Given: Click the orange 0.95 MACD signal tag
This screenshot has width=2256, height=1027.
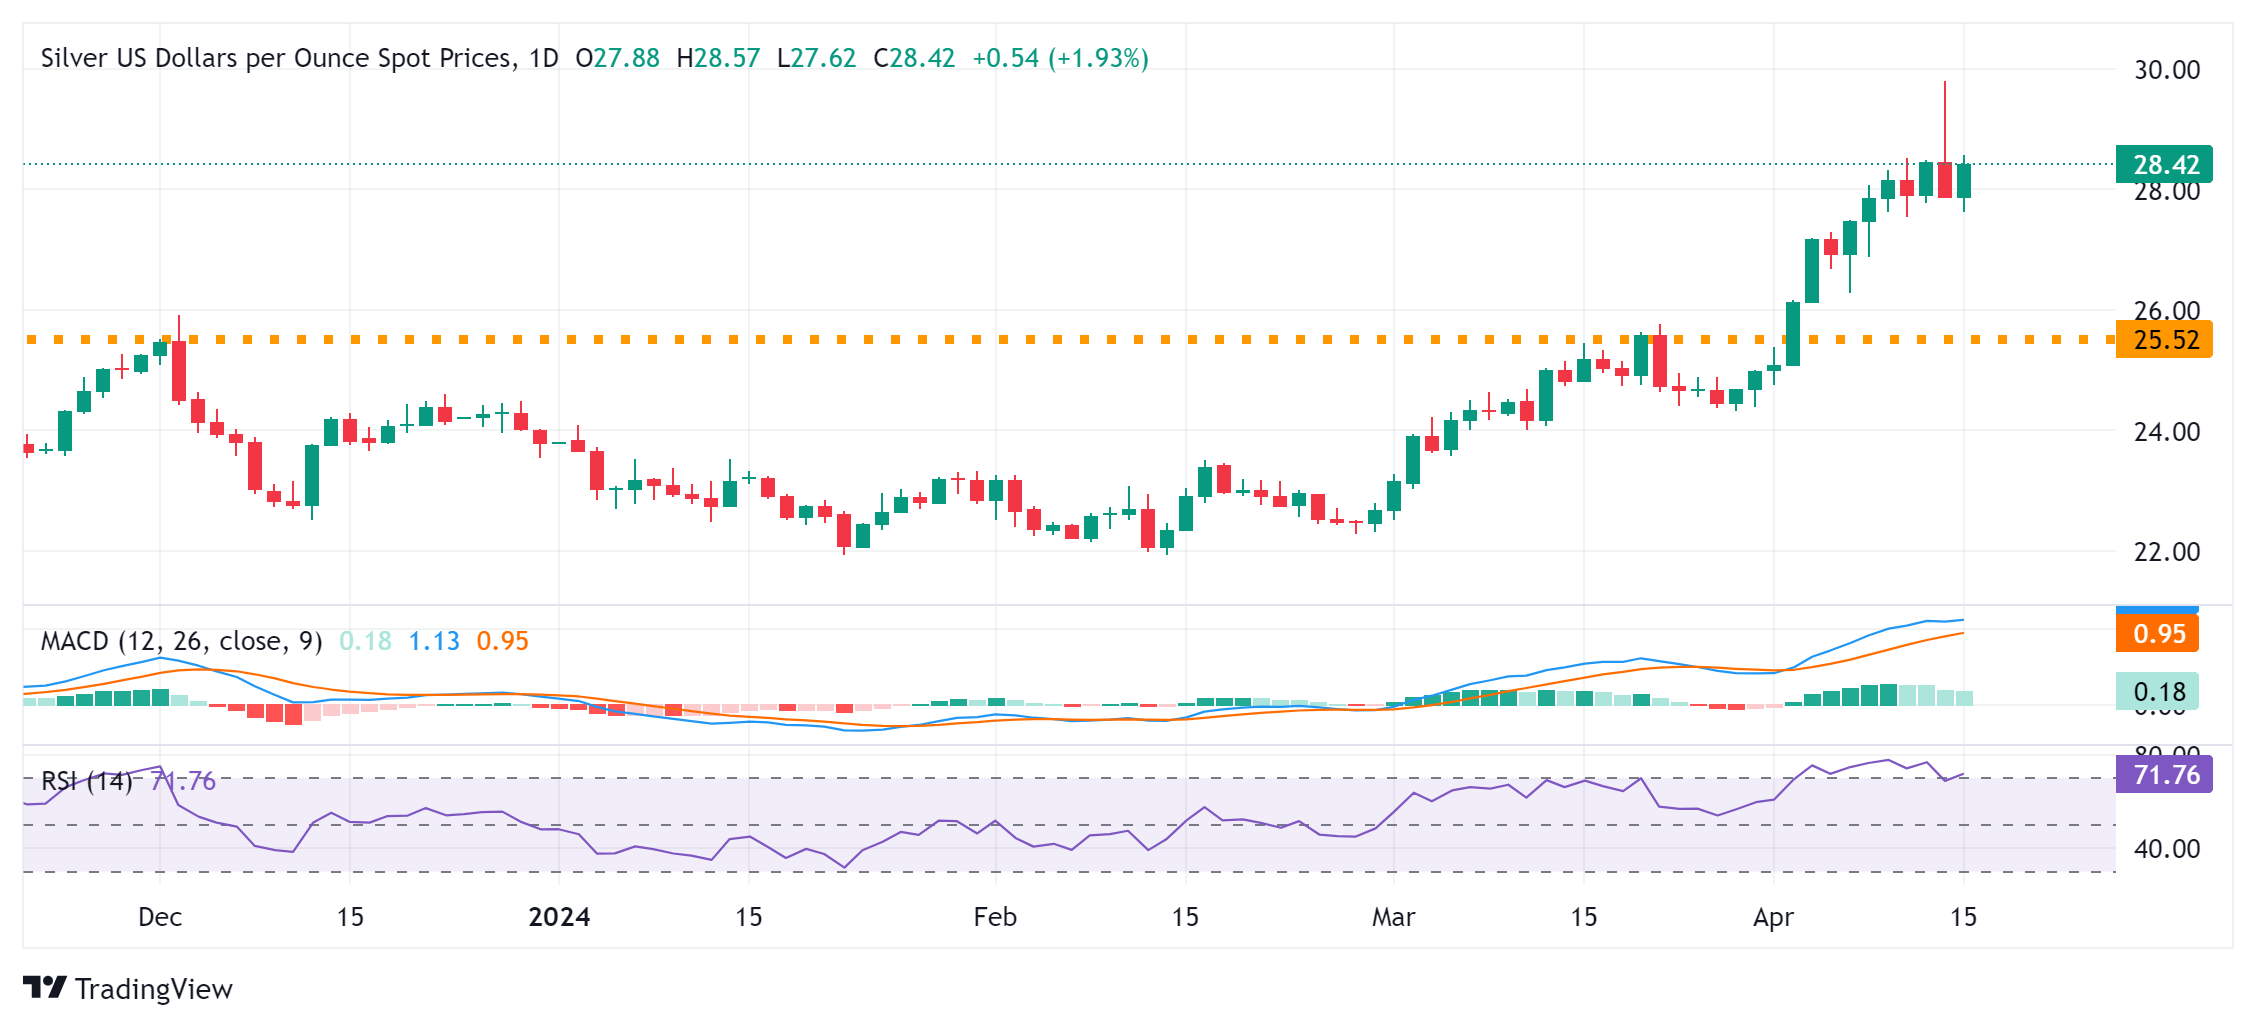Looking at the screenshot, I should pyautogui.click(x=2157, y=634).
